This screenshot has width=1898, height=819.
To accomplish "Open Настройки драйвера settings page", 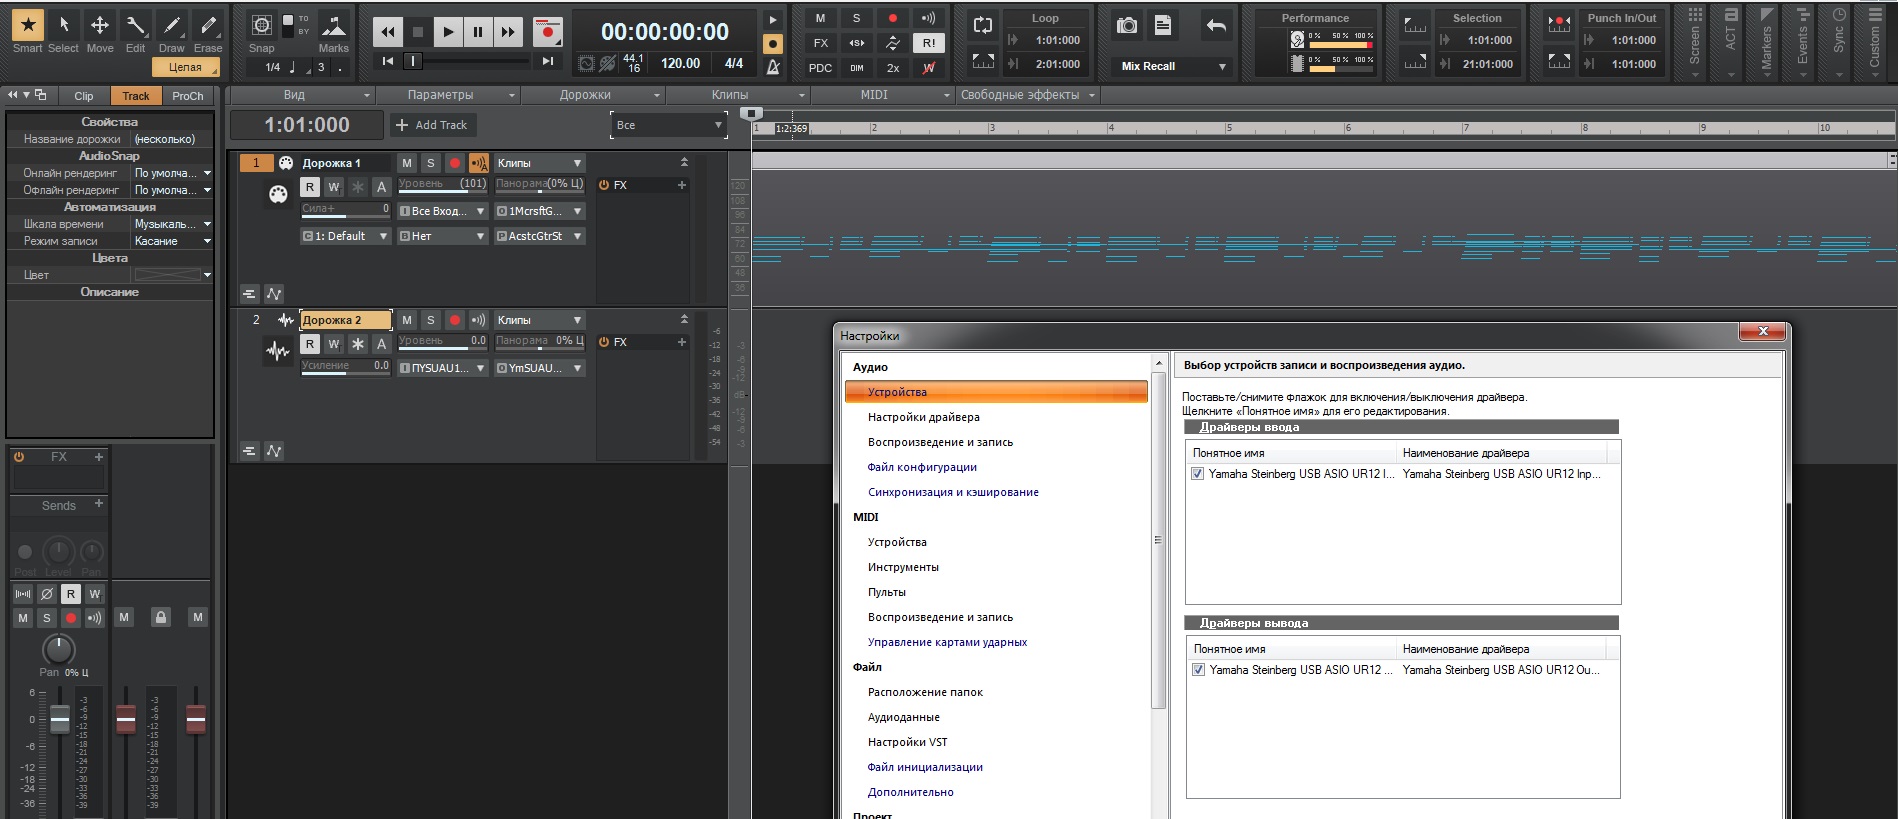I will tap(923, 417).
